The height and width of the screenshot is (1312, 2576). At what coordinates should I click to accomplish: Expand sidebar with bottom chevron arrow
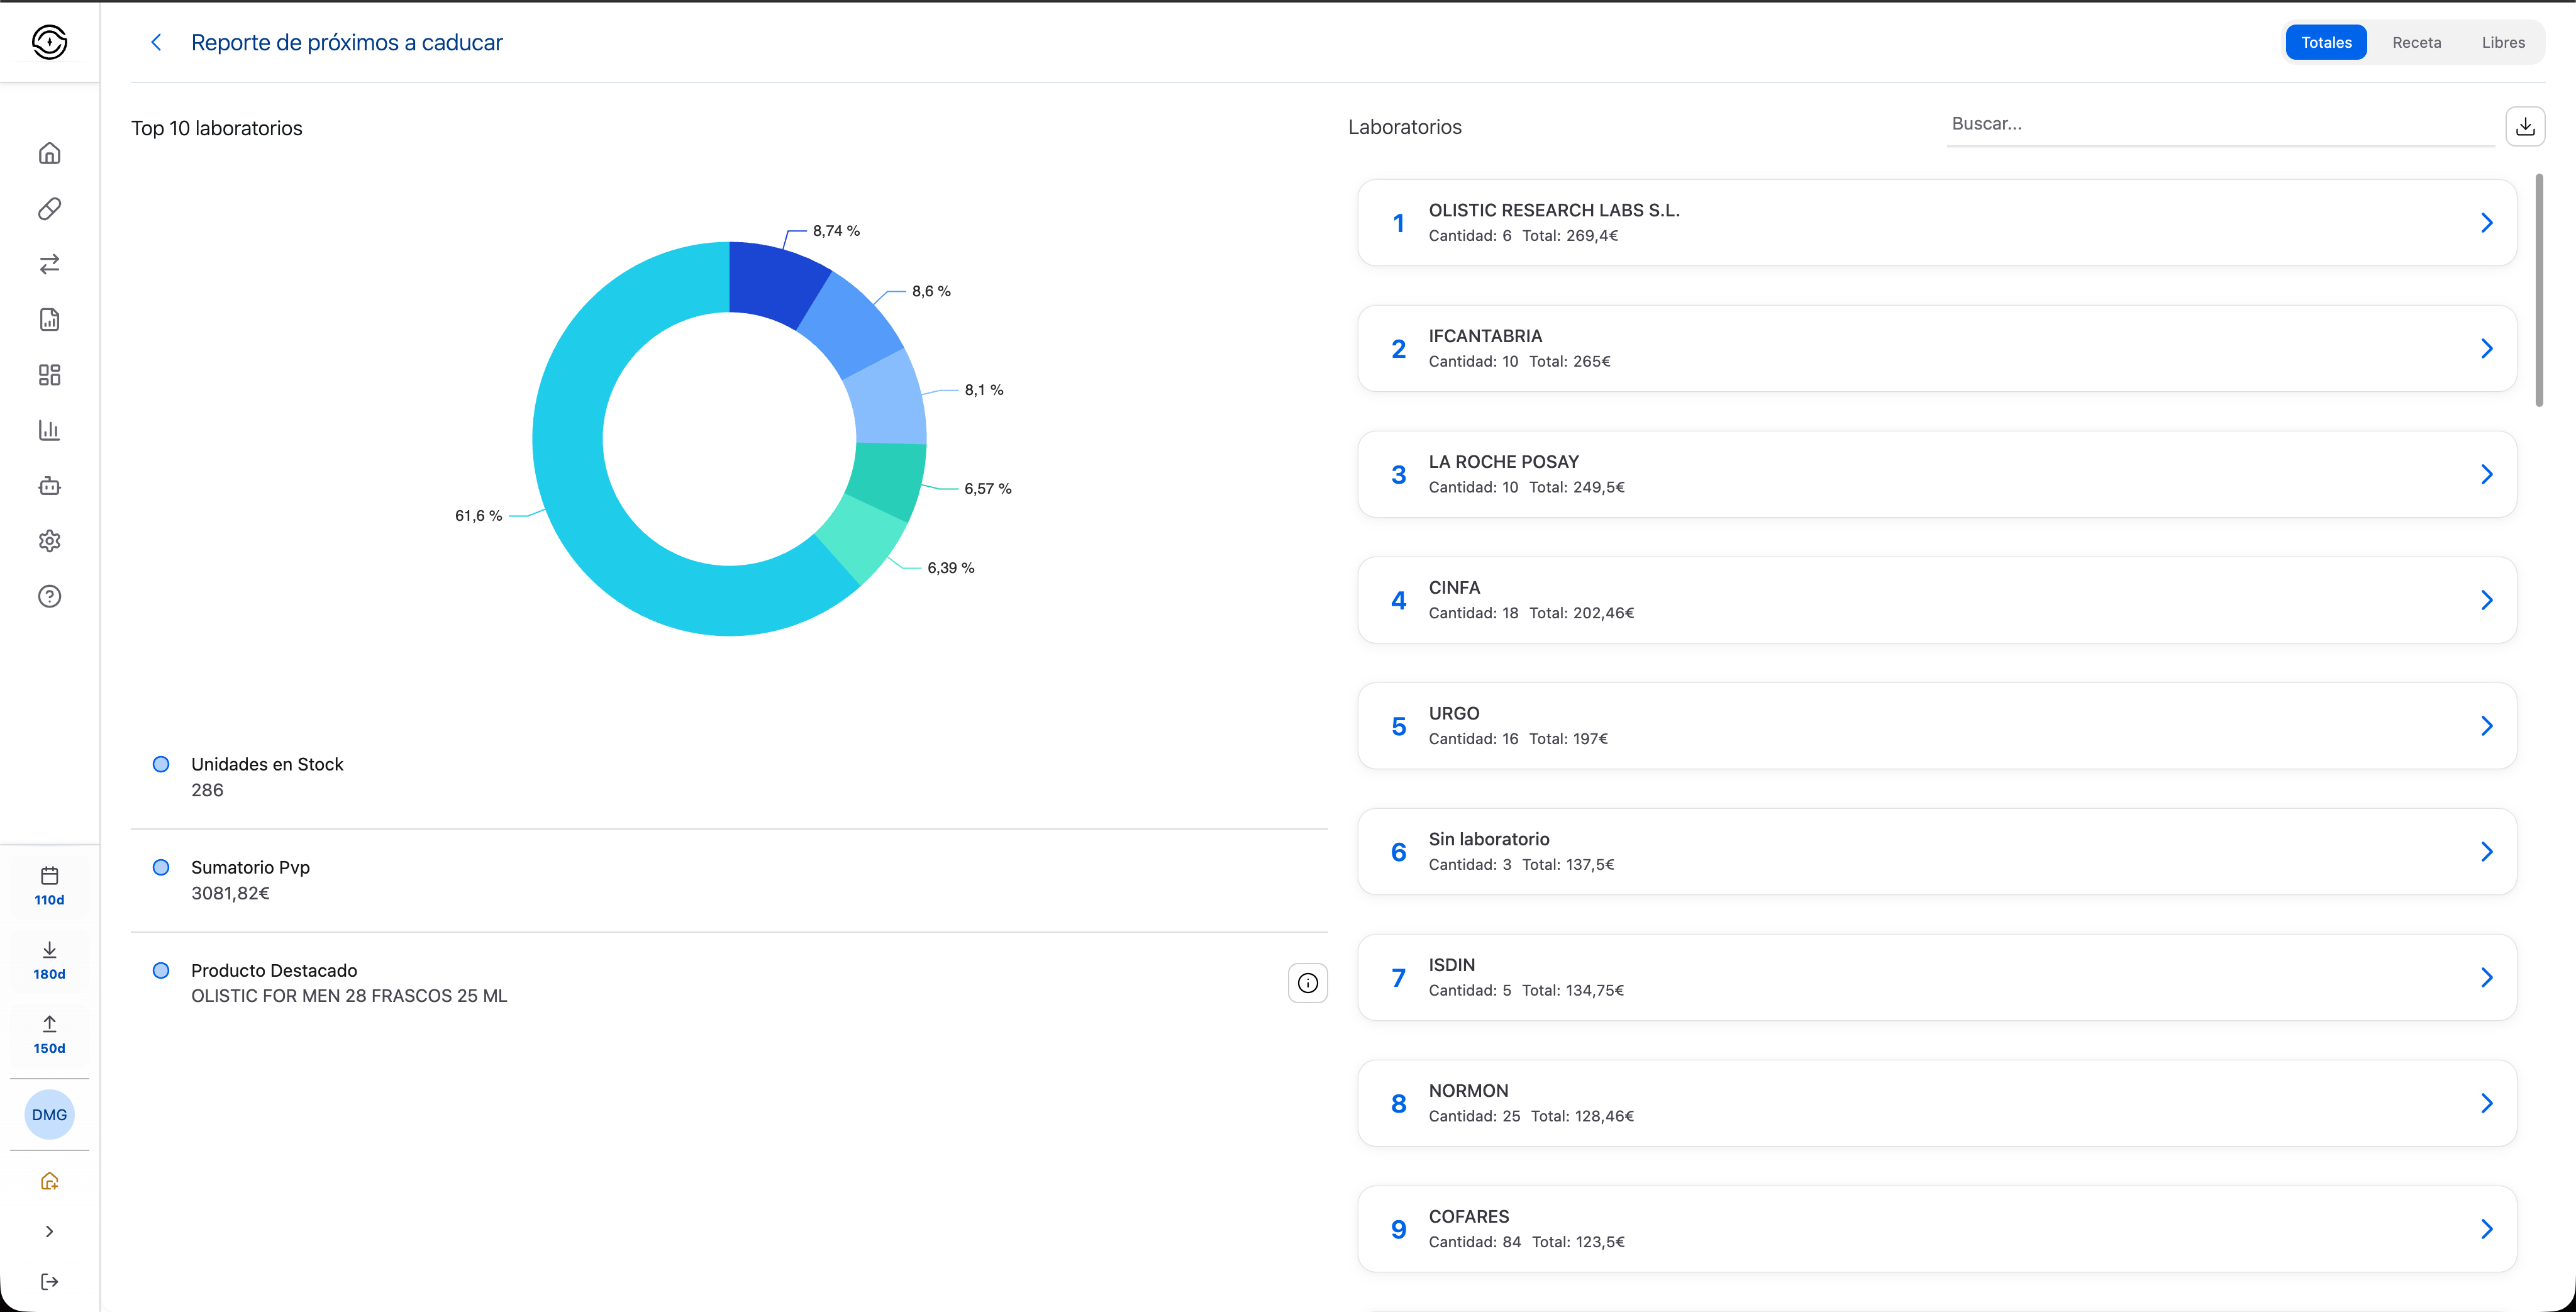point(49,1231)
